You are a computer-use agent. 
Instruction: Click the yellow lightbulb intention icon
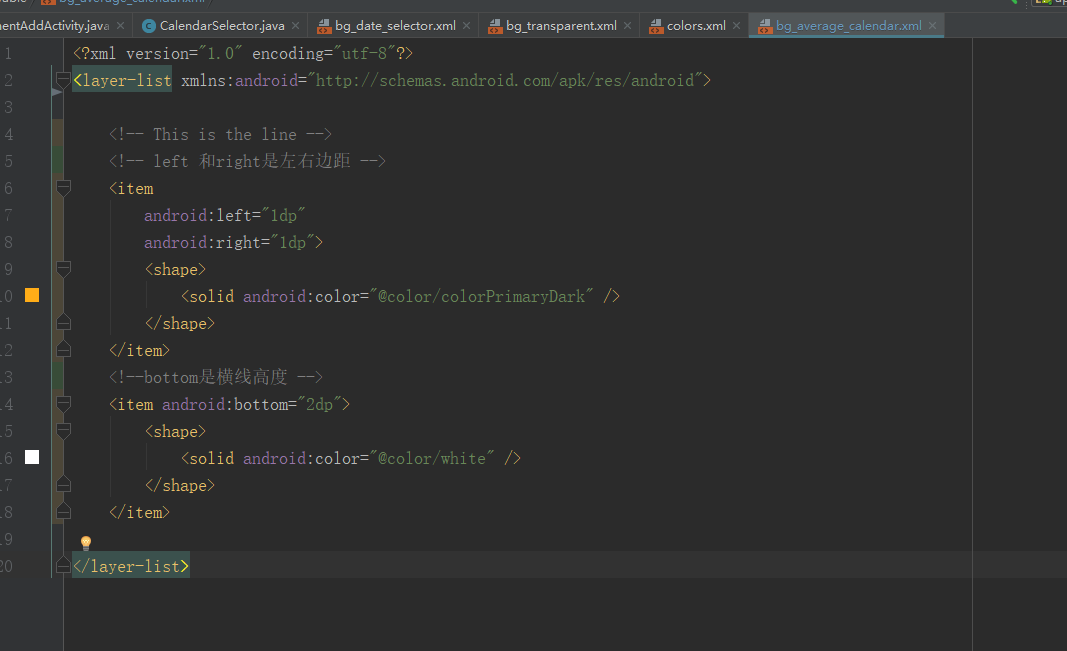(x=86, y=542)
